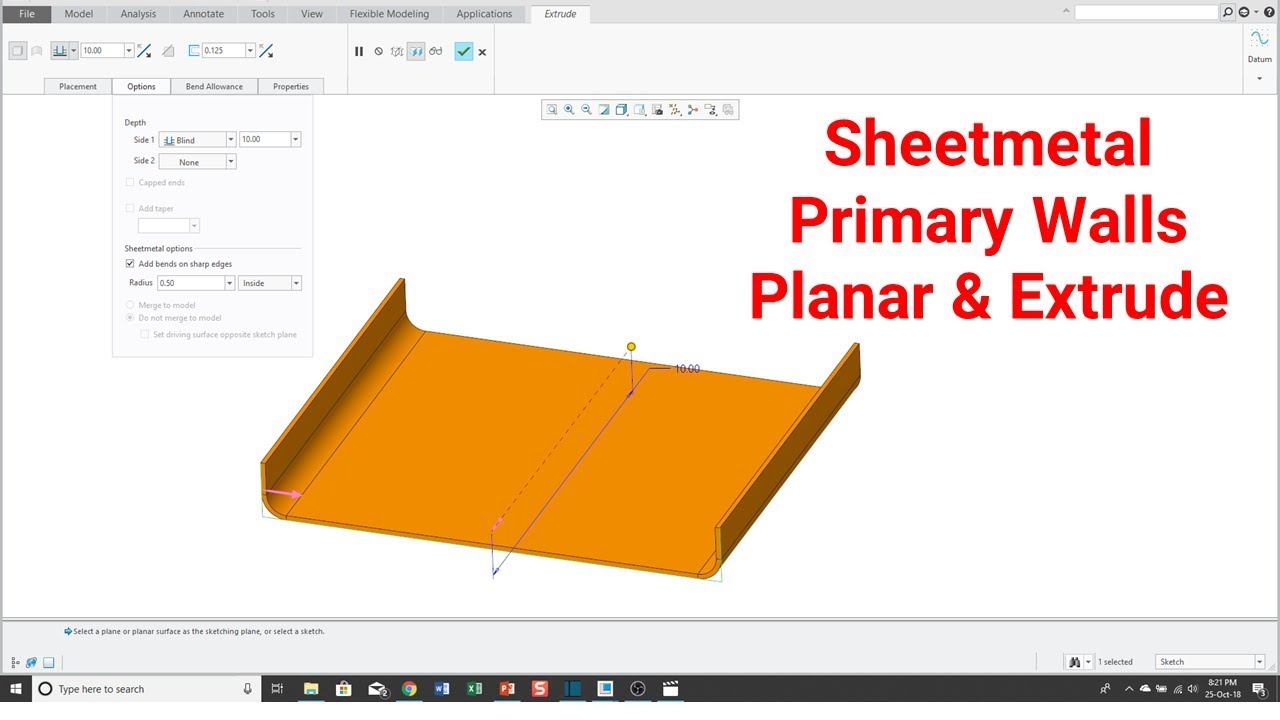Open the Properties panel tab
The height and width of the screenshot is (720, 1280).
point(291,86)
